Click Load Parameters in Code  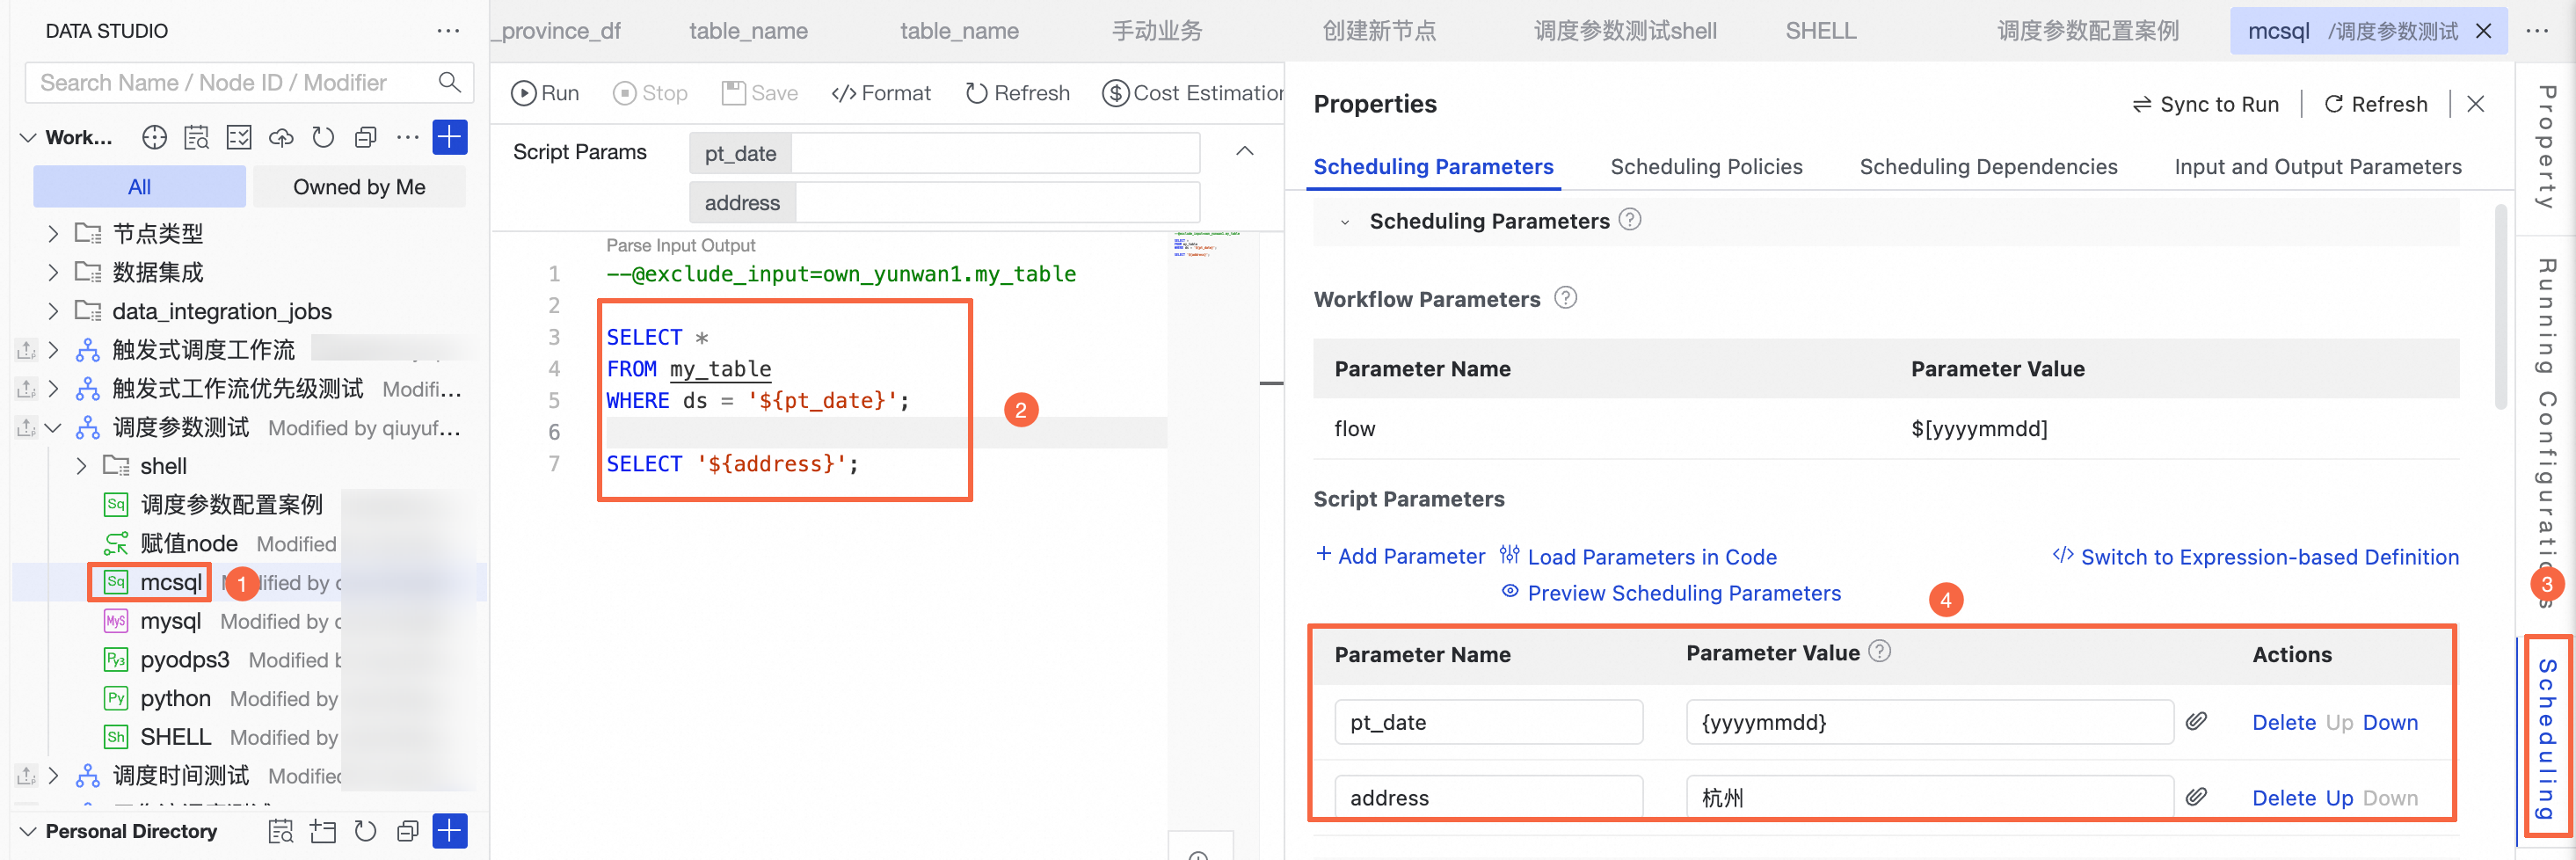(1638, 556)
